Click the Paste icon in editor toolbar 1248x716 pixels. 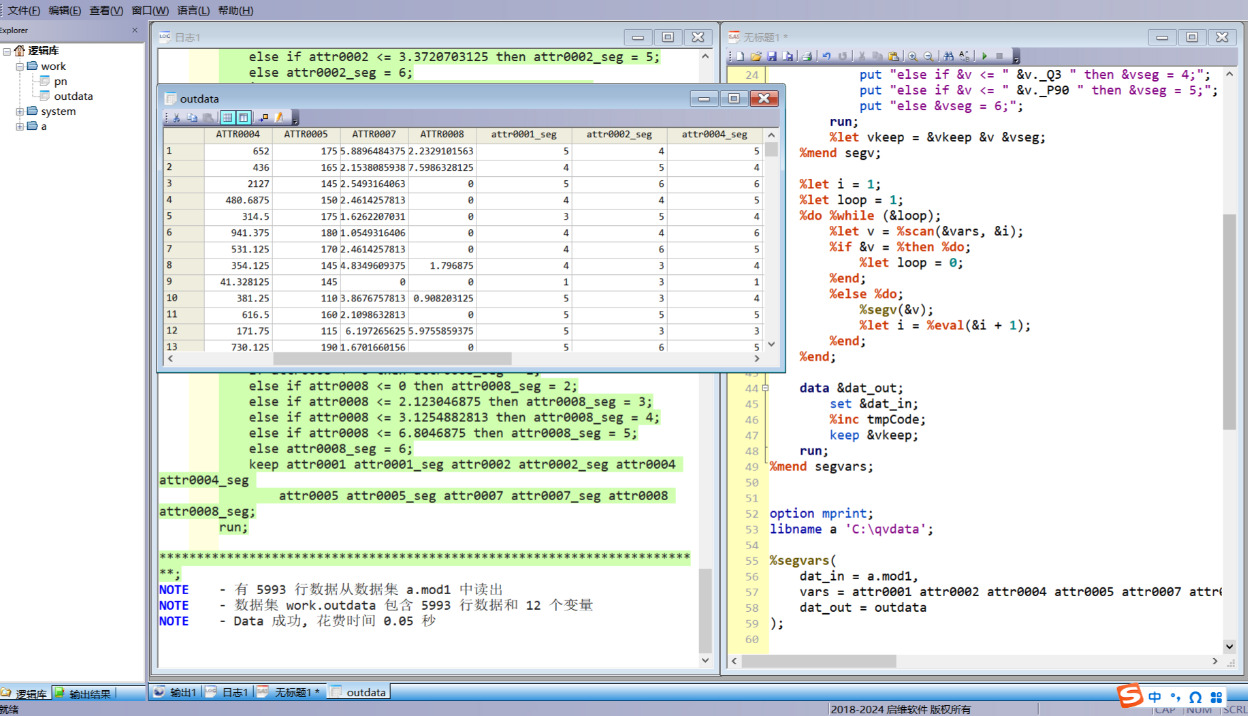tap(893, 56)
